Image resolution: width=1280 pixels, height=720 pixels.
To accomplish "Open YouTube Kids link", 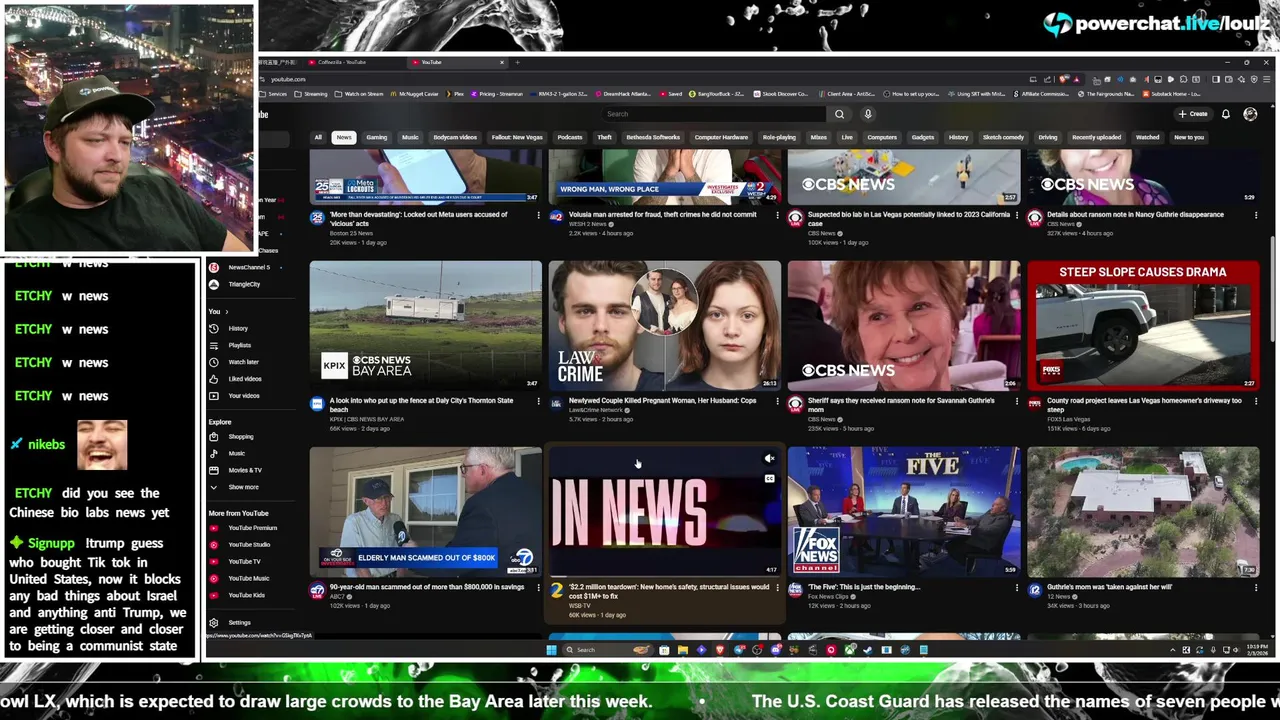I will pyautogui.click(x=246, y=595).
